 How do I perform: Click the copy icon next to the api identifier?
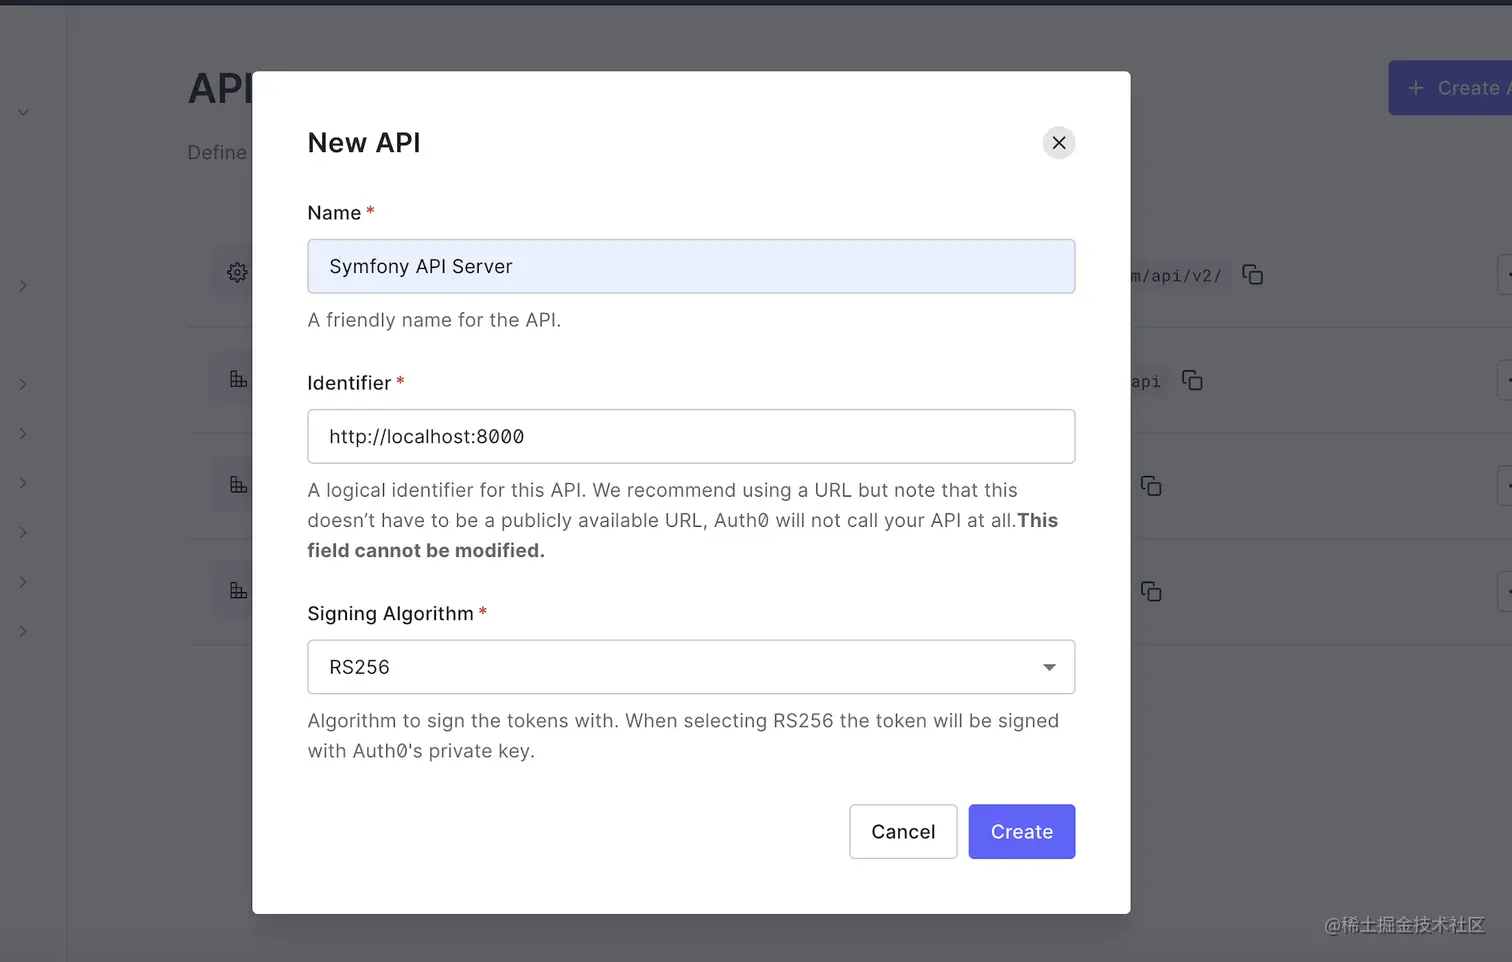coord(1192,380)
